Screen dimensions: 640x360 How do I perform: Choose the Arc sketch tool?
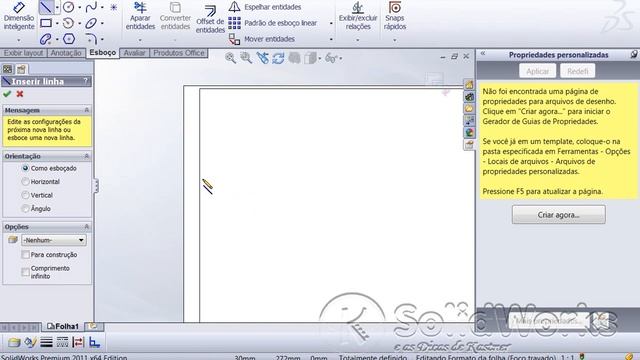tap(69, 23)
